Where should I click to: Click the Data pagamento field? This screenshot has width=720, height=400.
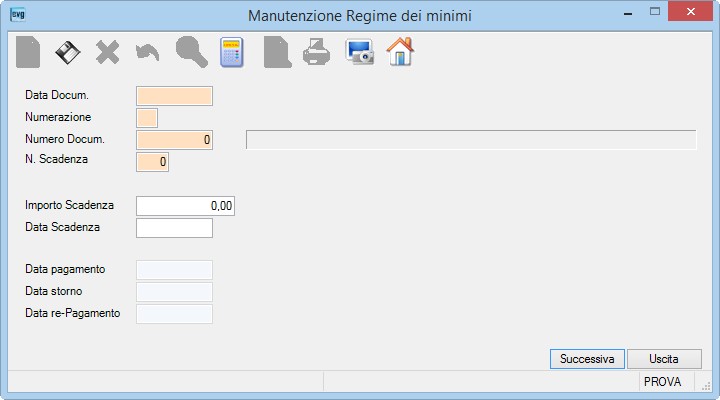(x=174, y=270)
